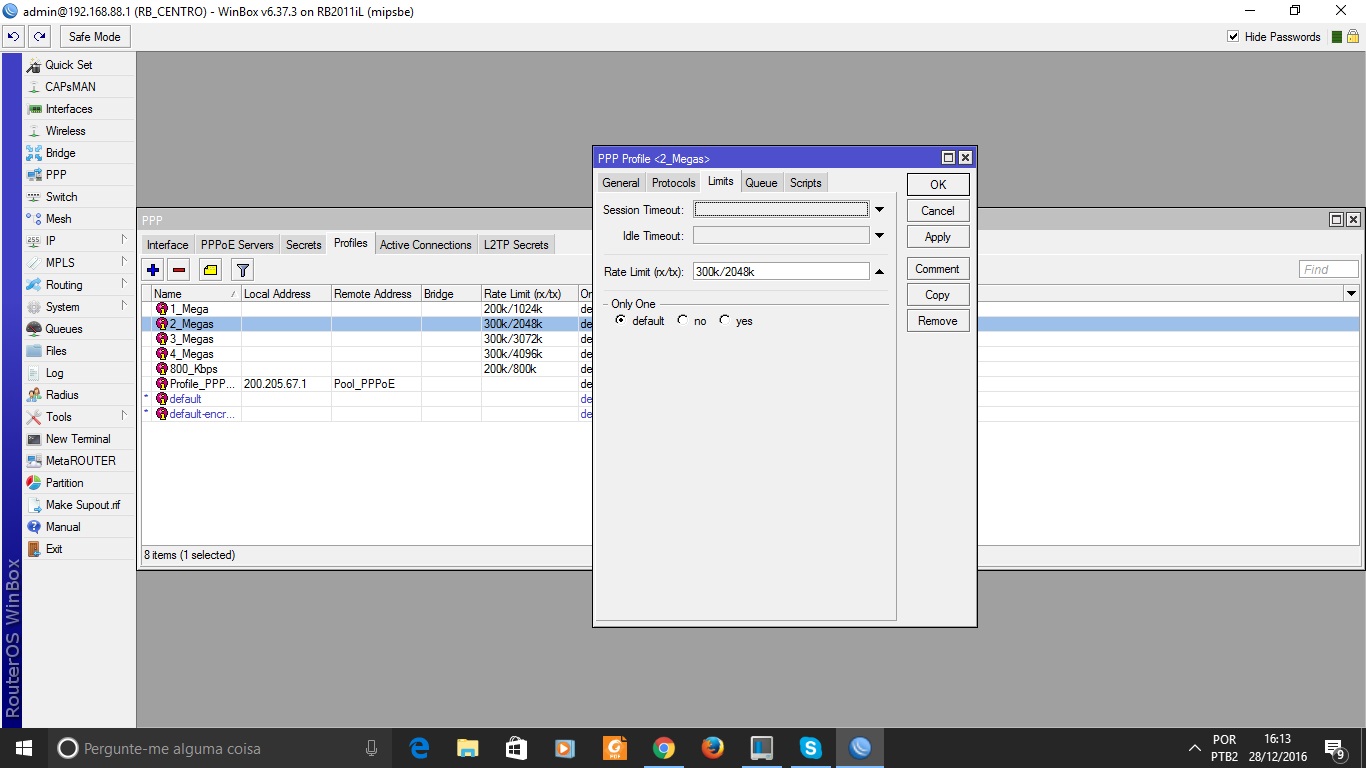
Task: Open Firefox from the Windows taskbar
Action: point(712,748)
